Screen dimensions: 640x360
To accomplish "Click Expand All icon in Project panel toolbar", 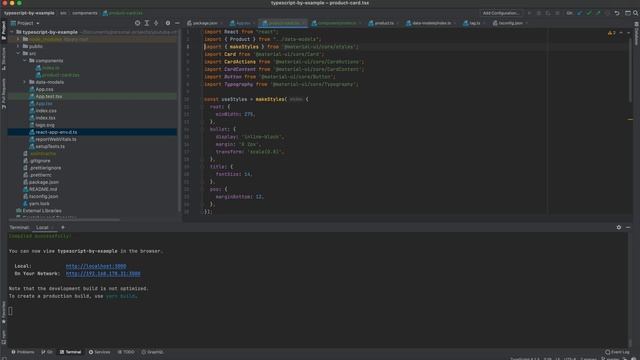I will [x=147, y=23].
